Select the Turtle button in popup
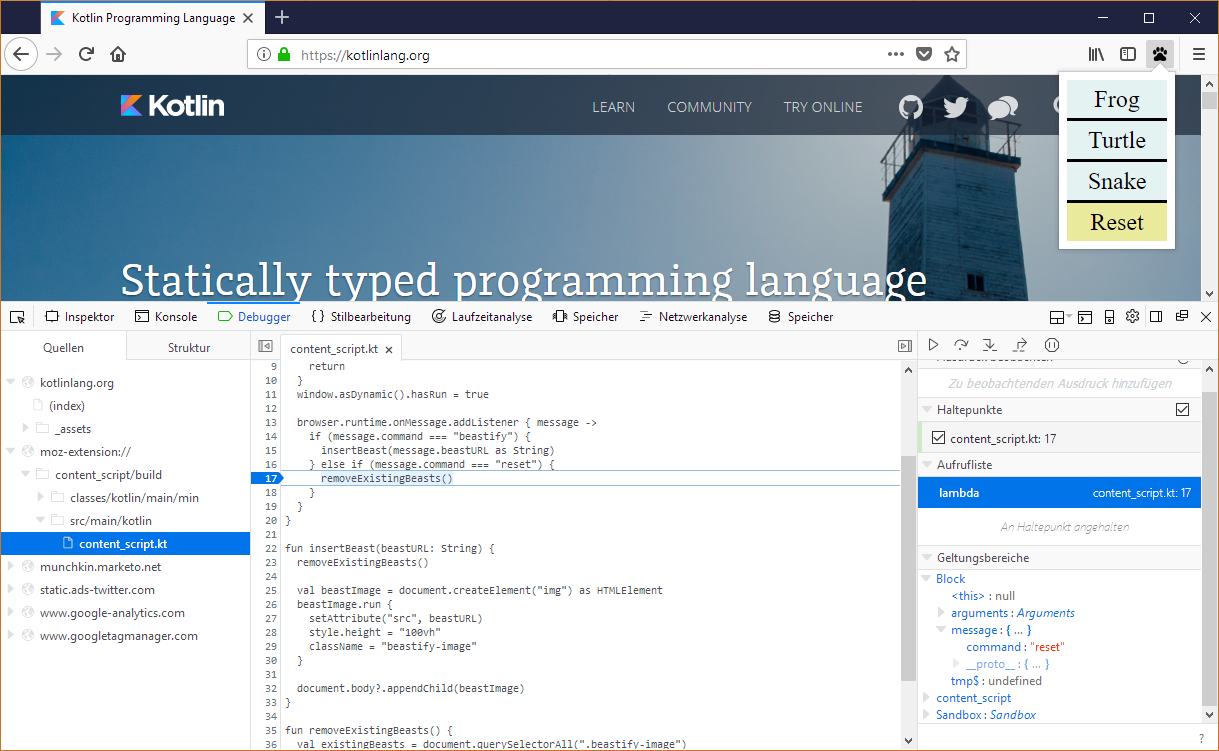The image size is (1219, 751). [x=1117, y=140]
